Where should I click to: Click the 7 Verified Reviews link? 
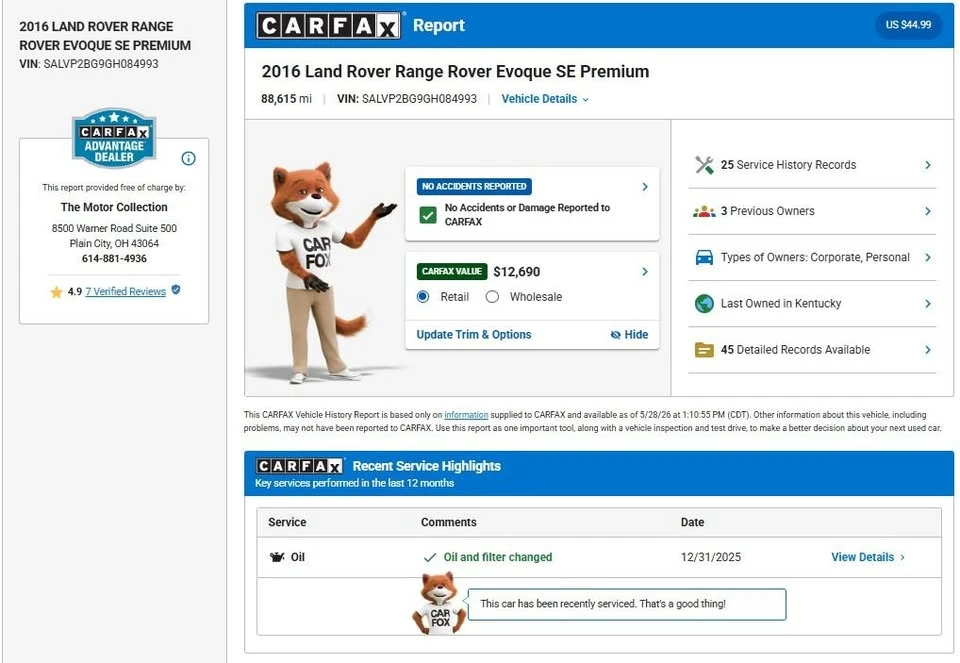[x=126, y=291]
